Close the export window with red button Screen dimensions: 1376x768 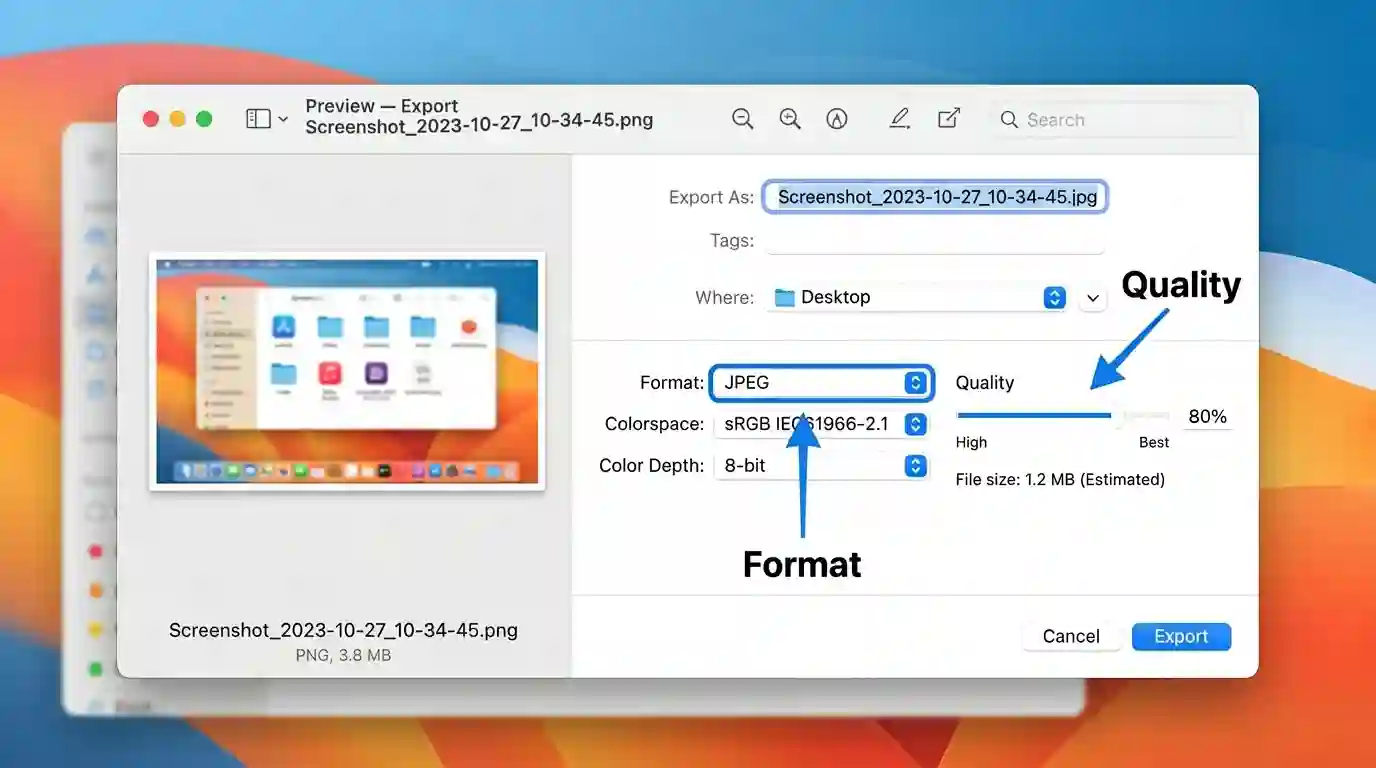tap(151, 119)
